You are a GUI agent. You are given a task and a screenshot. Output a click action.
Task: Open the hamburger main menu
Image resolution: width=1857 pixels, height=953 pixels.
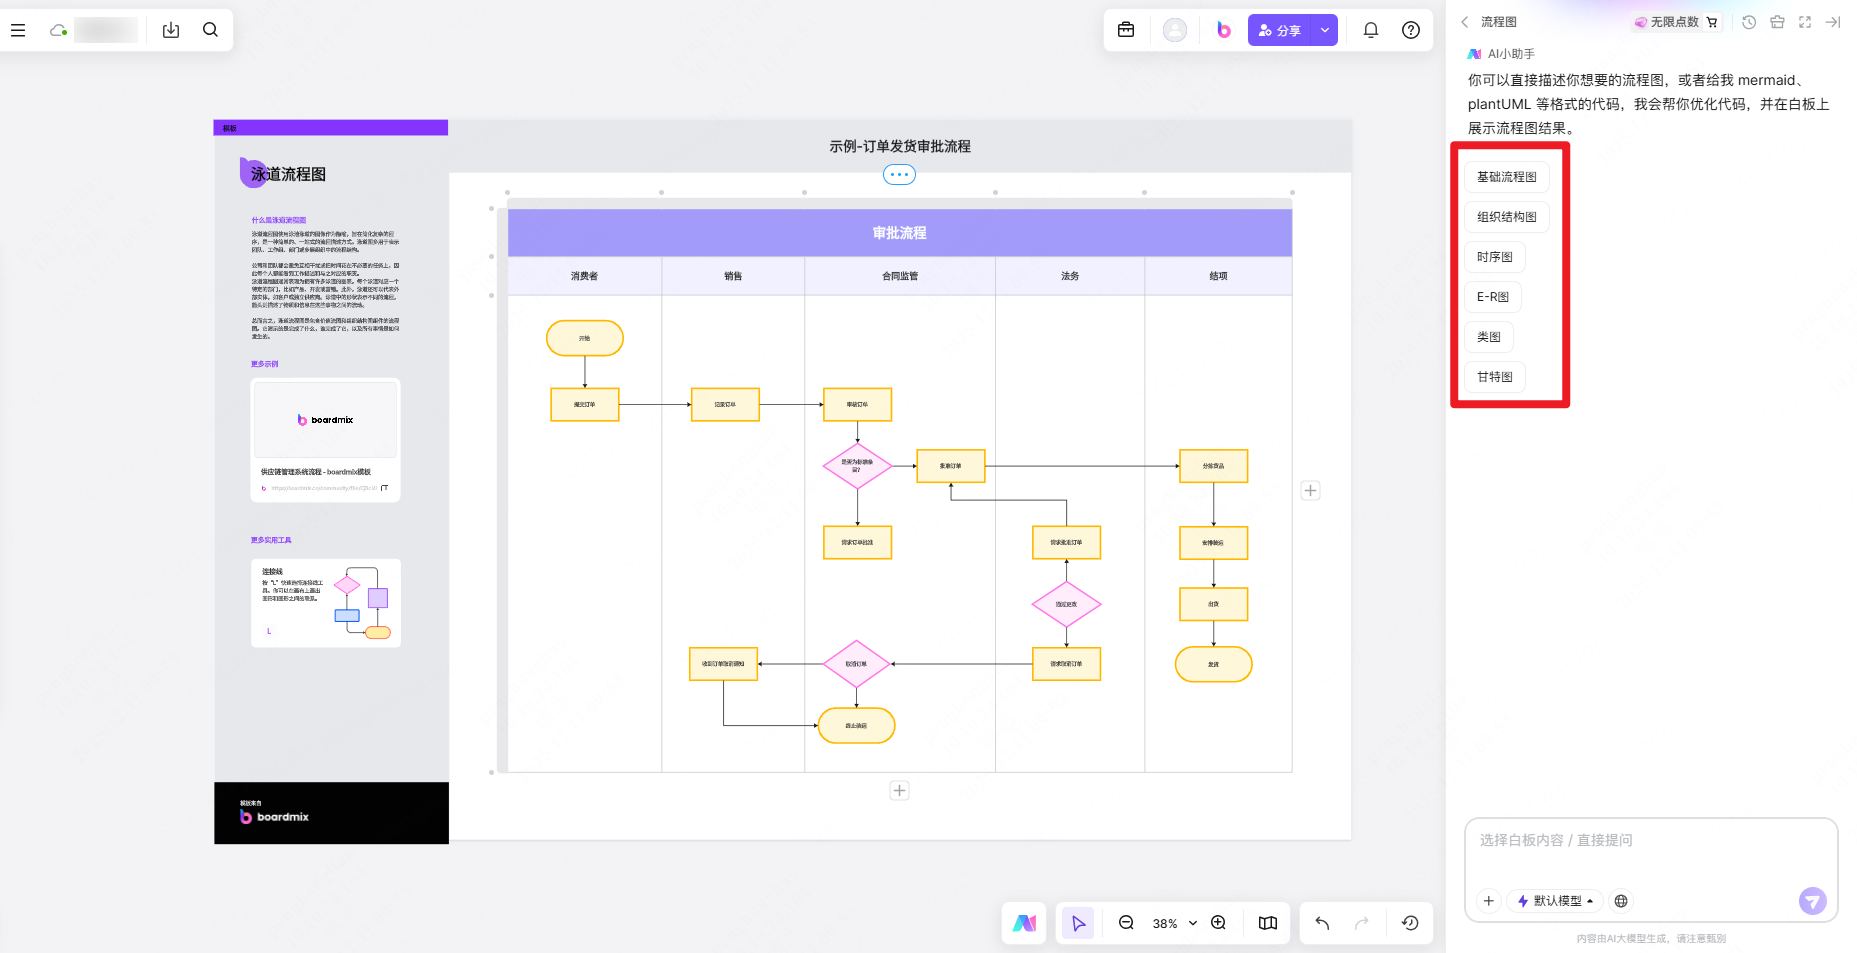point(18,30)
